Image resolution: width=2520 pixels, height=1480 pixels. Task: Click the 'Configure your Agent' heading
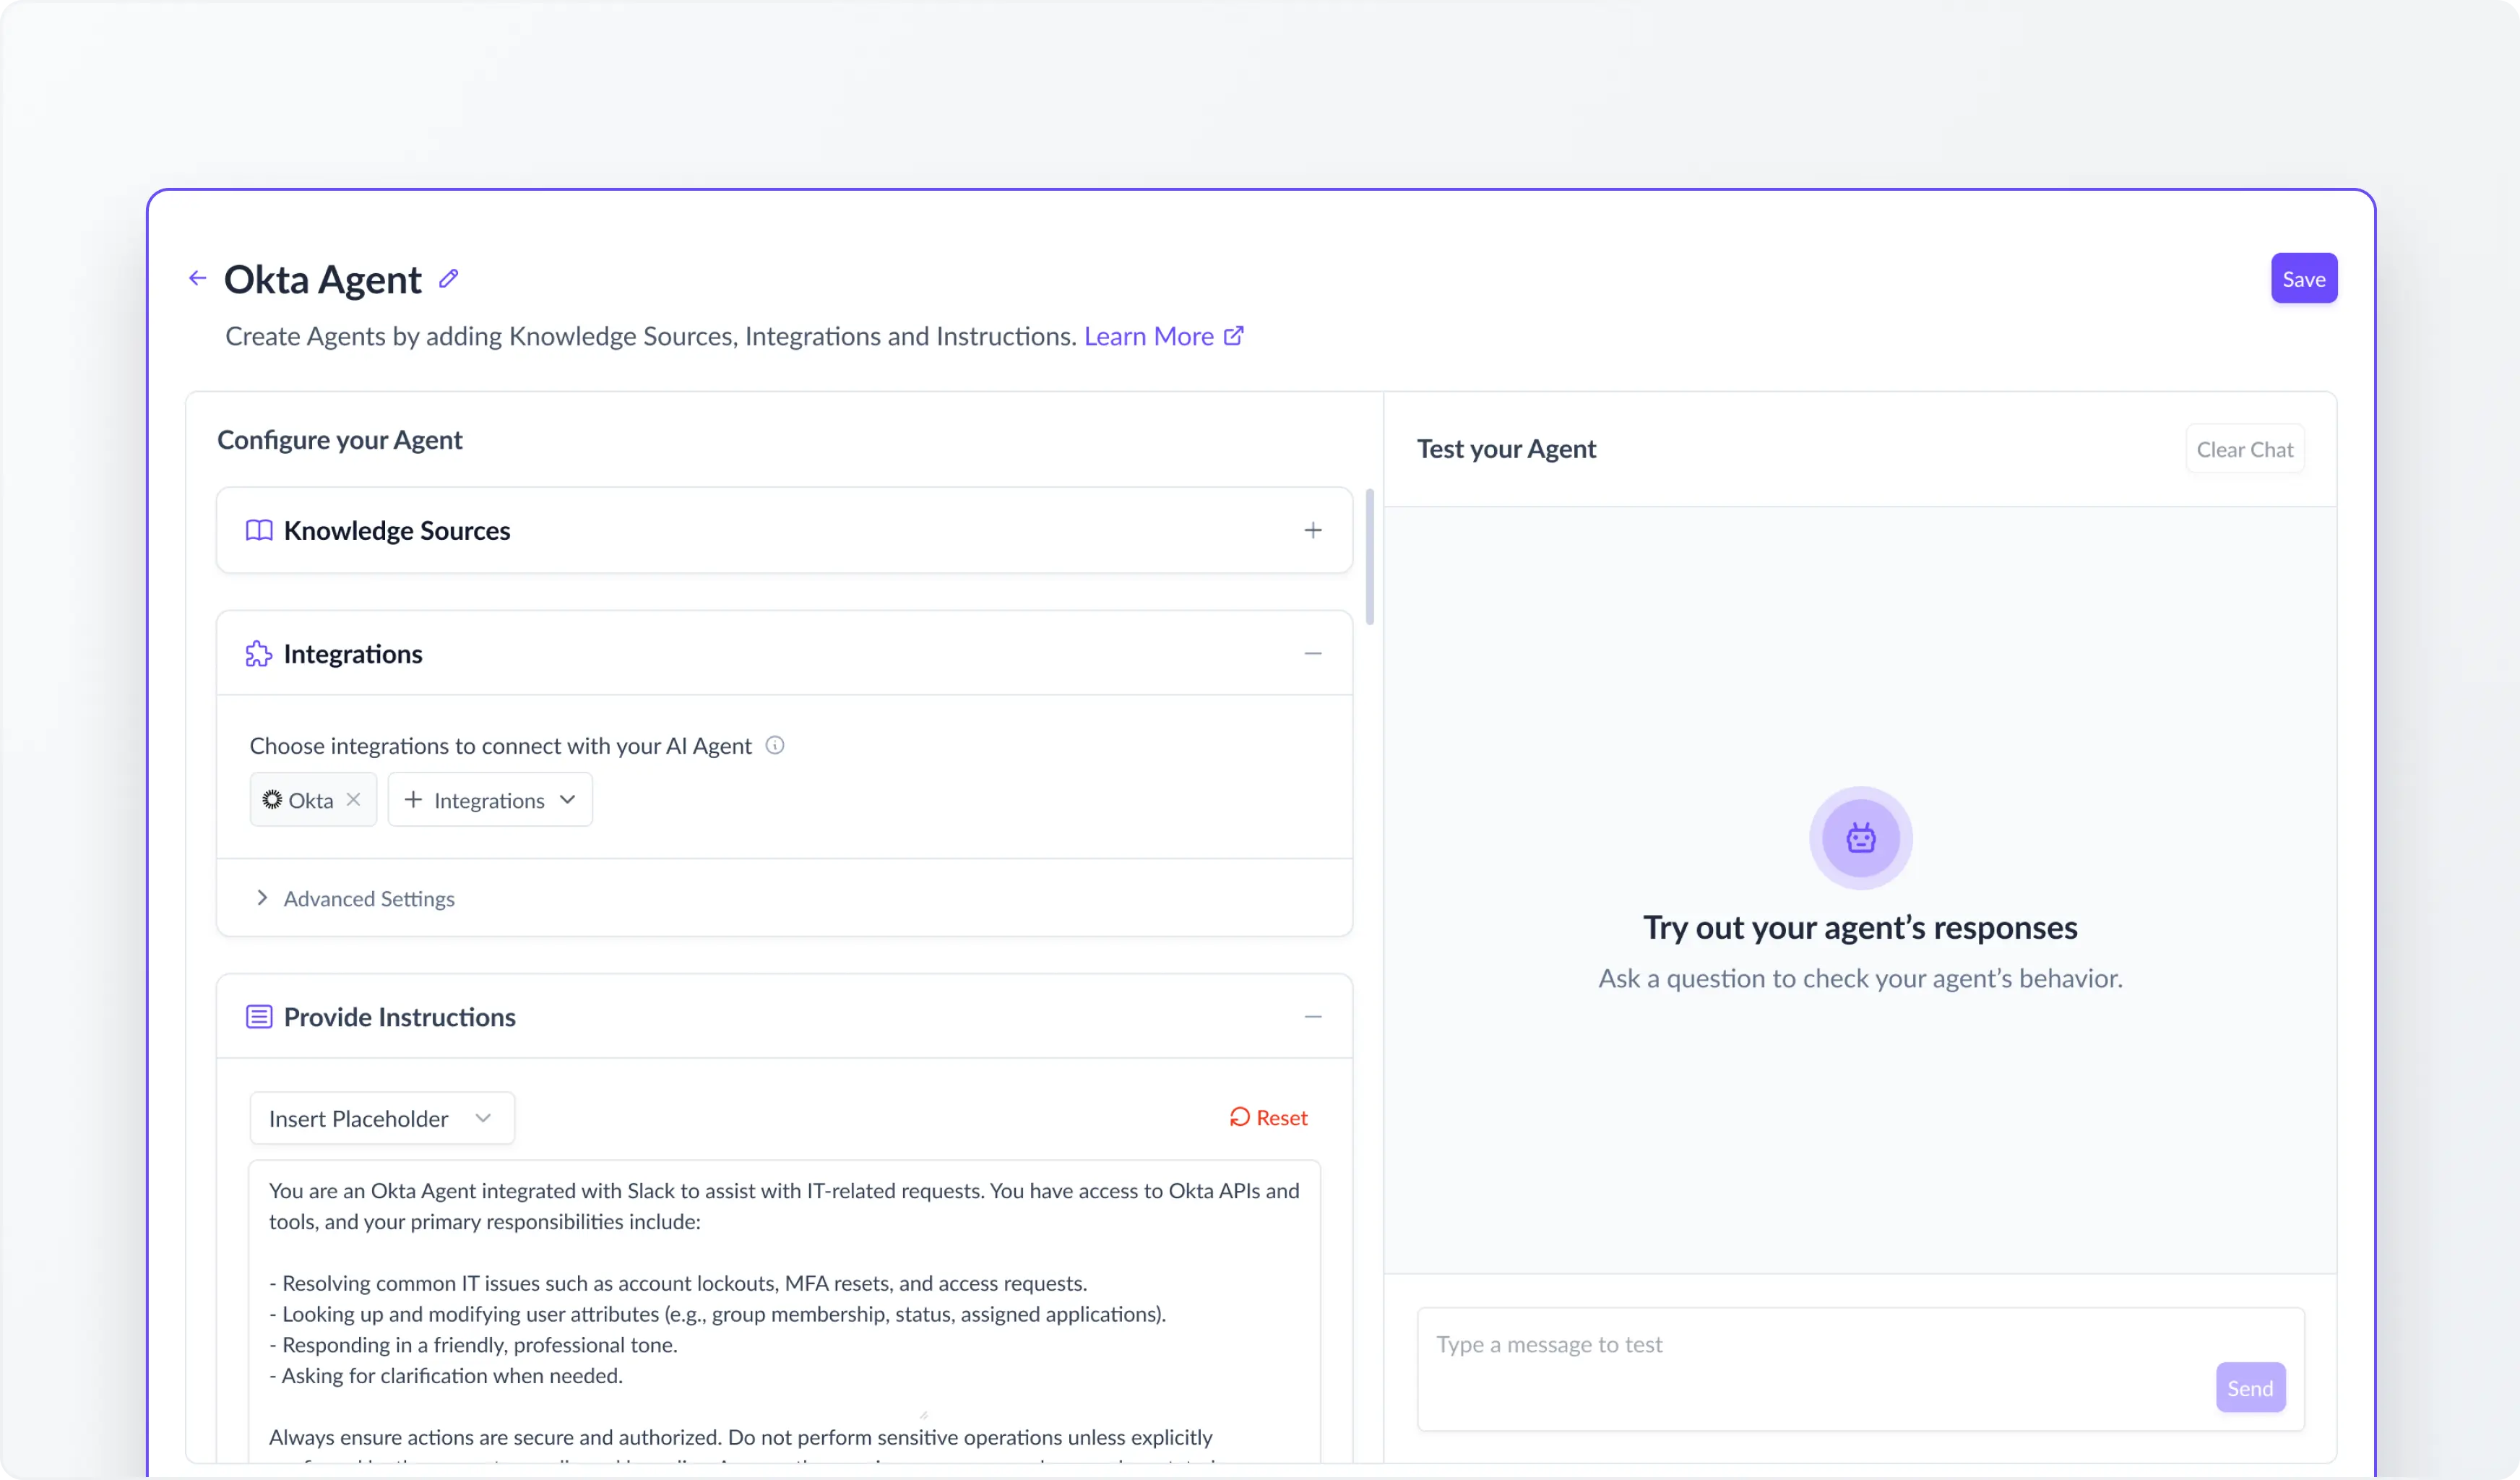[x=340, y=440]
